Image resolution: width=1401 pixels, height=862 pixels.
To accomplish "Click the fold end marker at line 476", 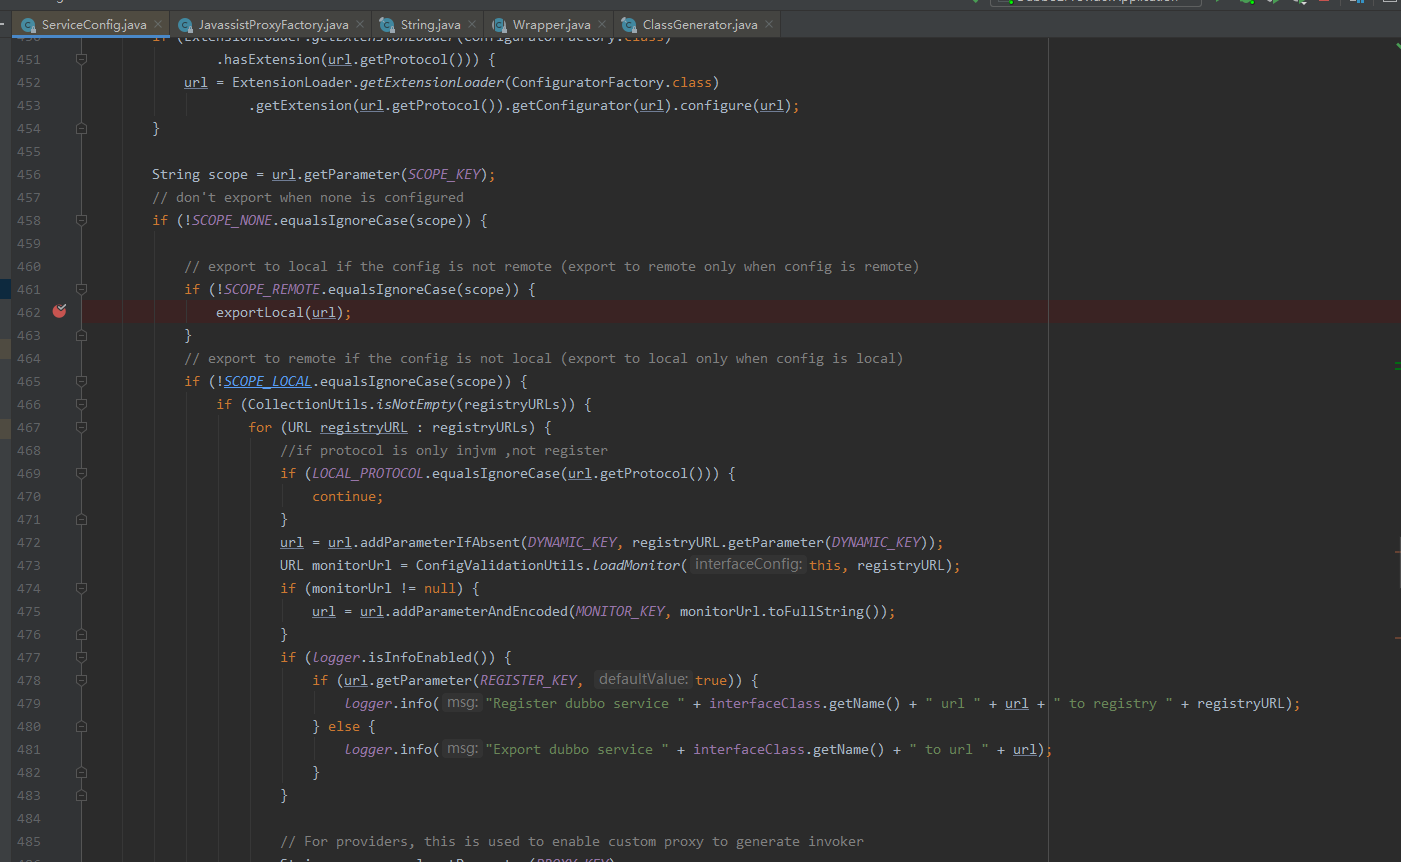I will (81, 634).
